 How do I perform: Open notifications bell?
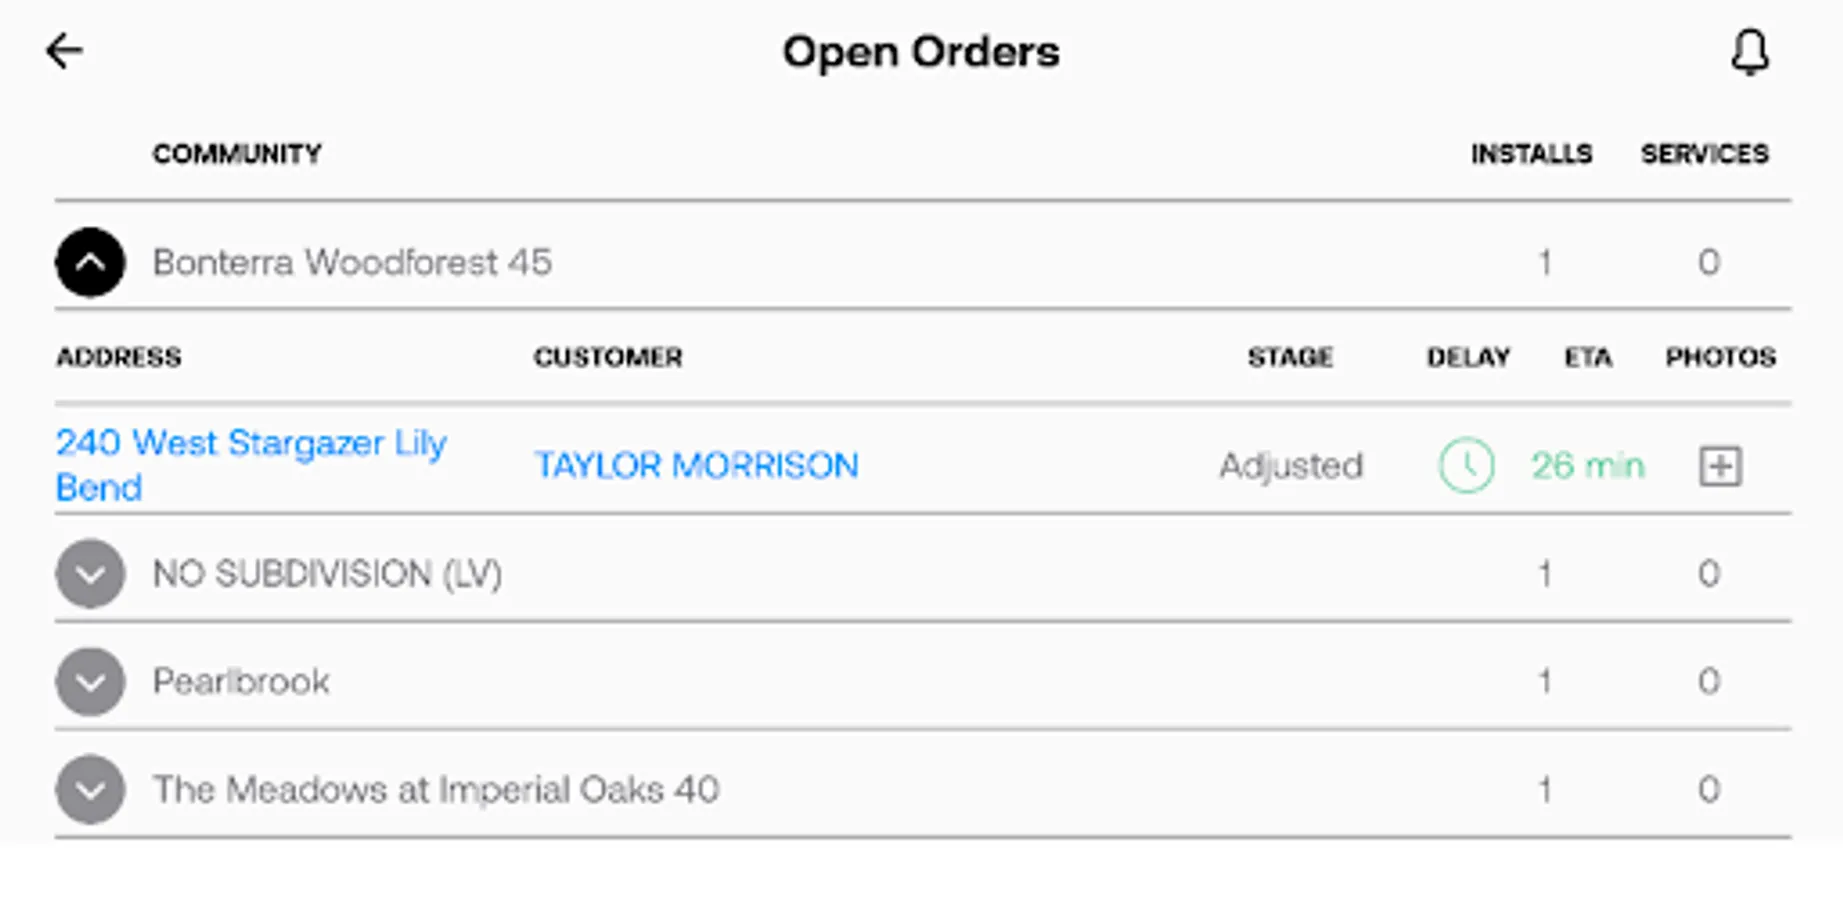[1749, 52]
